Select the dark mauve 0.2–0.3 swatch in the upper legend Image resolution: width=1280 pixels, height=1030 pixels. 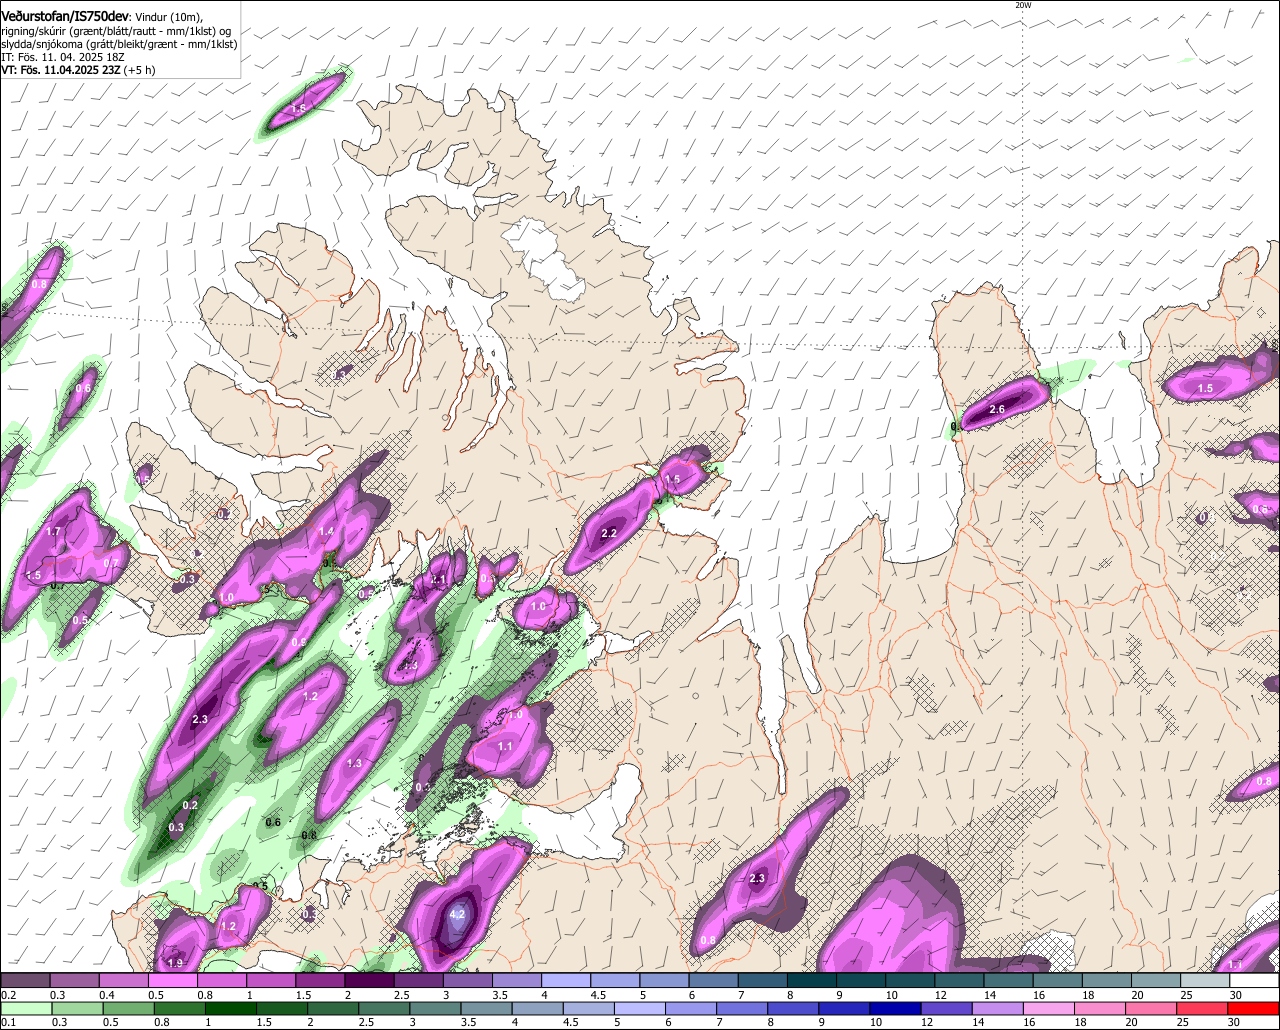[25, 981]
